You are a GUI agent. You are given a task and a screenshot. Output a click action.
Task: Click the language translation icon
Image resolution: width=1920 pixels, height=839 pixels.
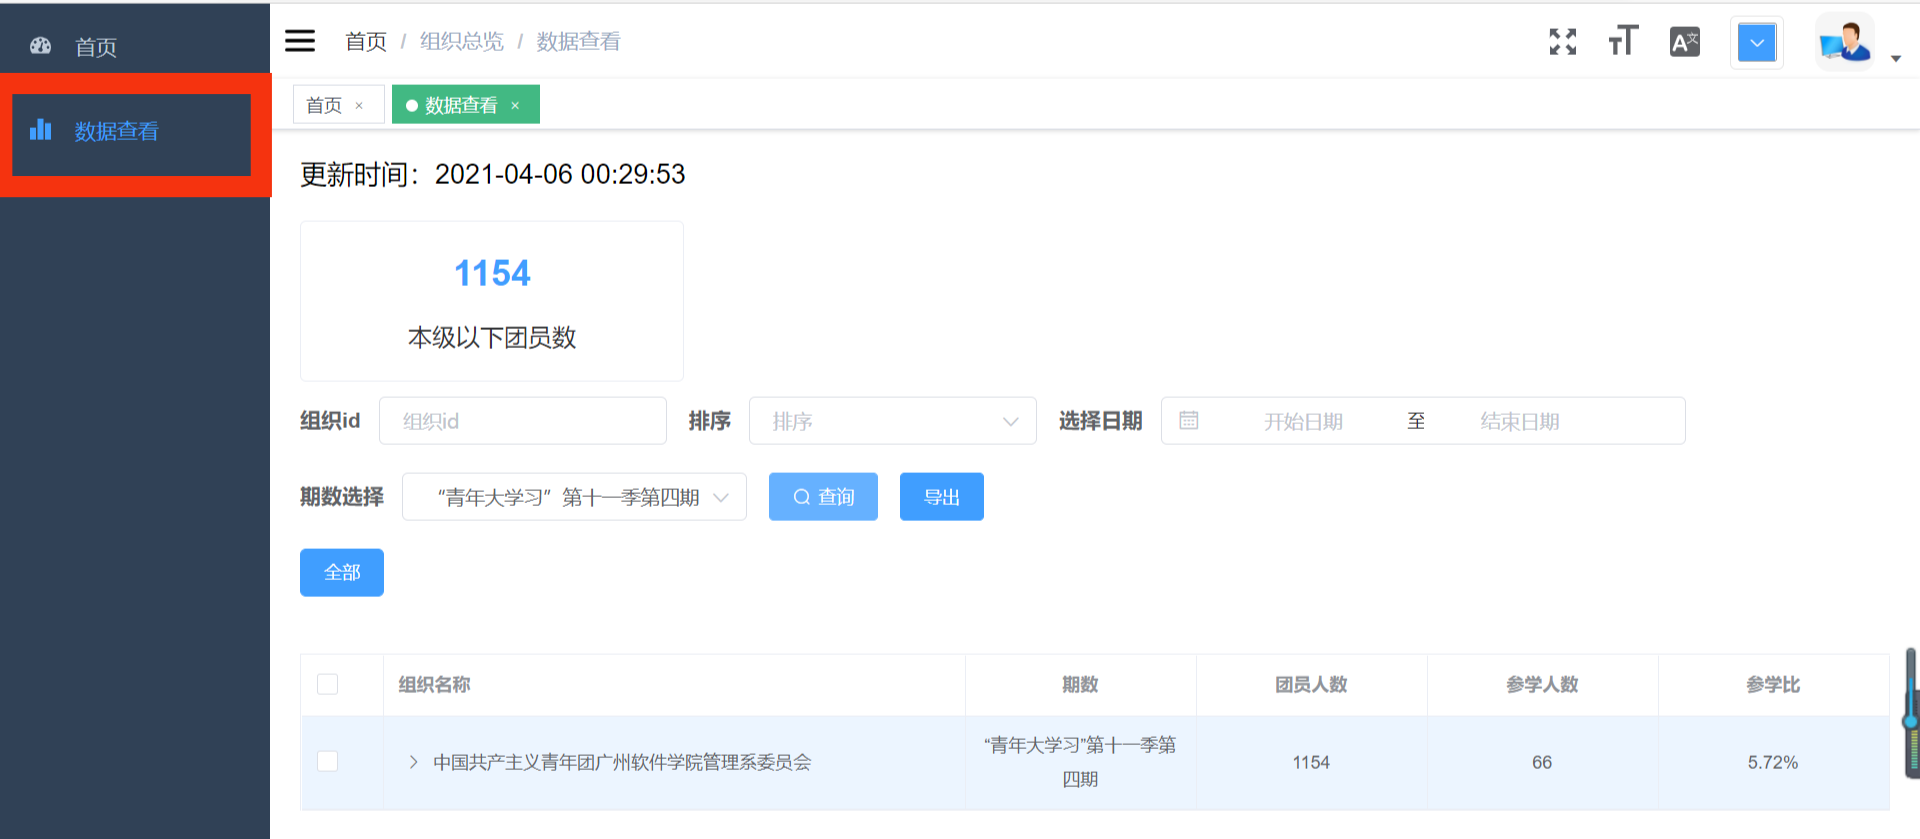pos(1684,42)
